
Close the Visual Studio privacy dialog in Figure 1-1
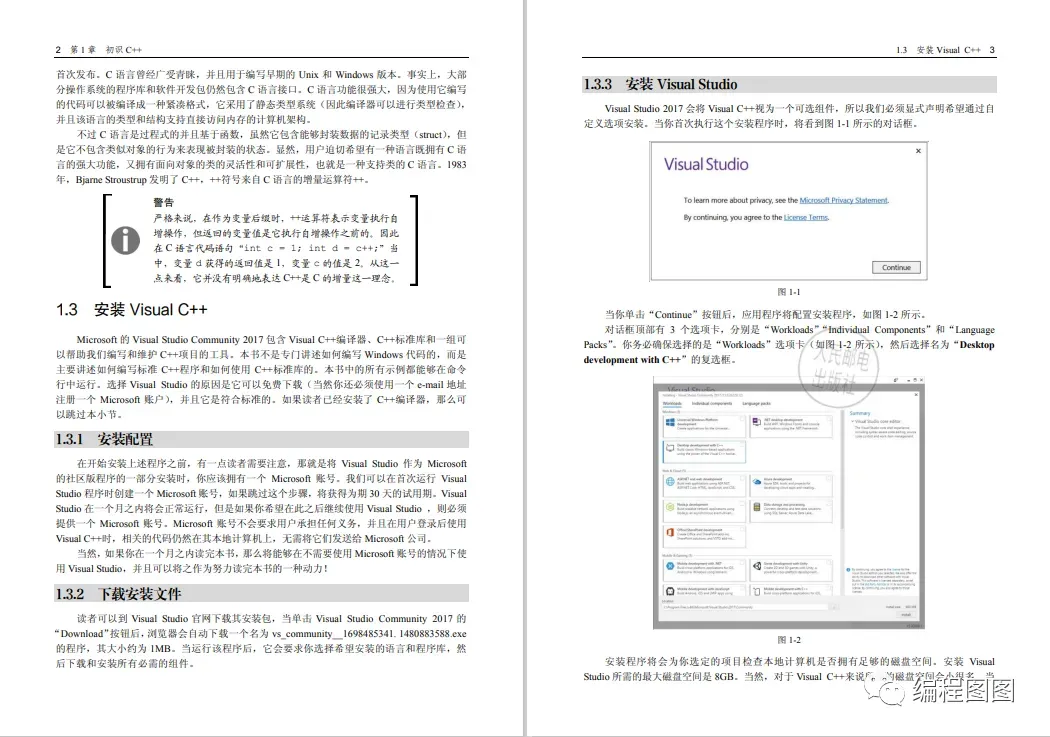point(918,151)
